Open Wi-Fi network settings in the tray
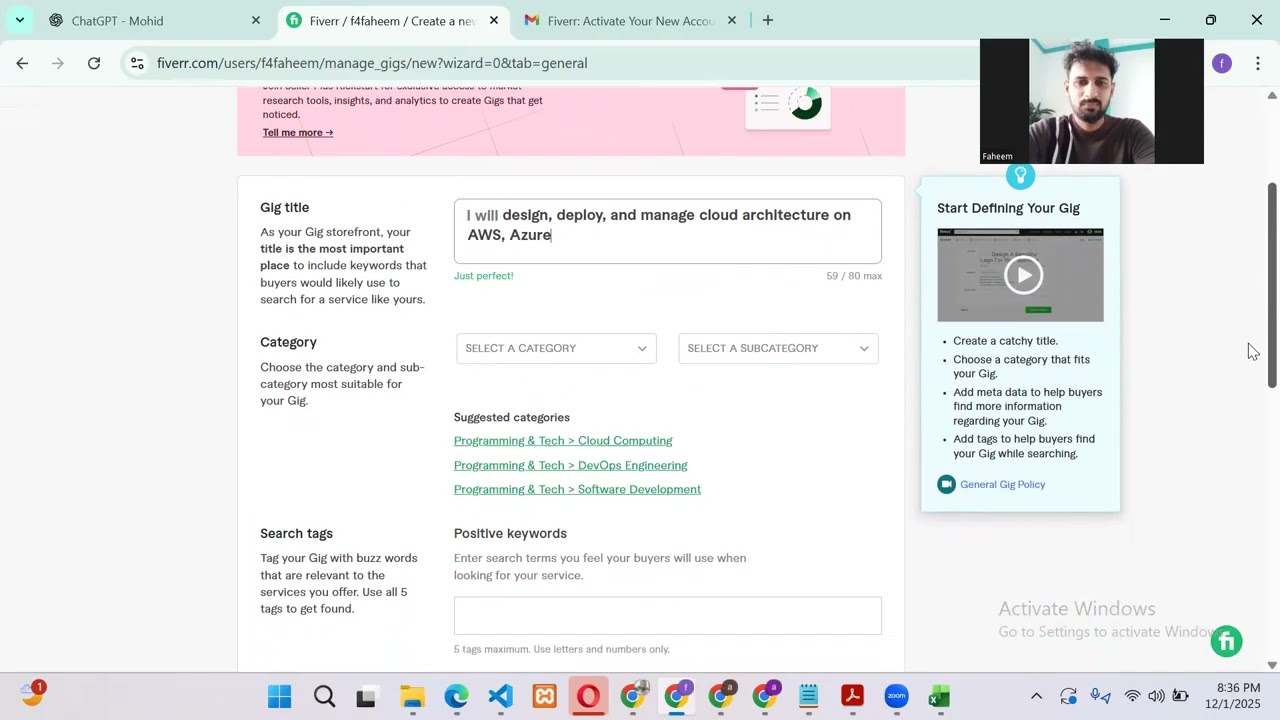 (1132, 697)
